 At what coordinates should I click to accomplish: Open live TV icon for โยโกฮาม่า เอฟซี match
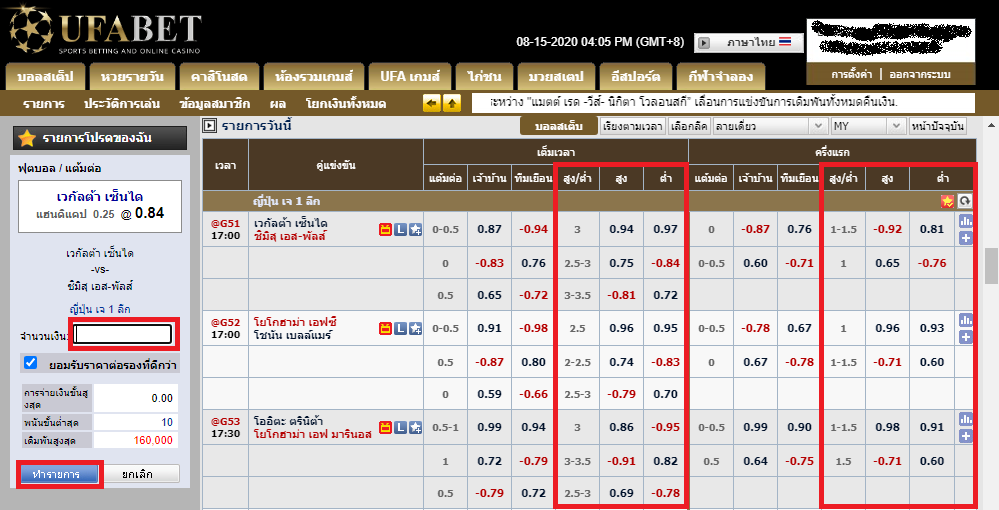click(x=385, y=328)
